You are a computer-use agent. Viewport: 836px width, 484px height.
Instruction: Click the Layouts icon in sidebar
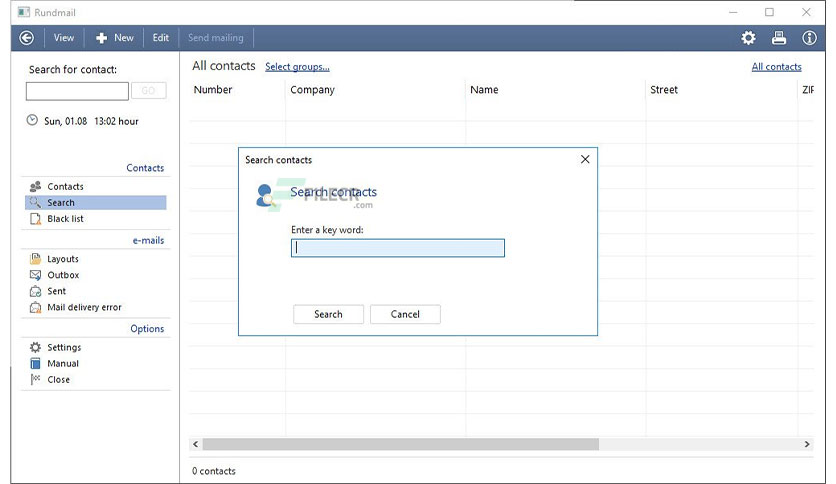tap(35, 259)
